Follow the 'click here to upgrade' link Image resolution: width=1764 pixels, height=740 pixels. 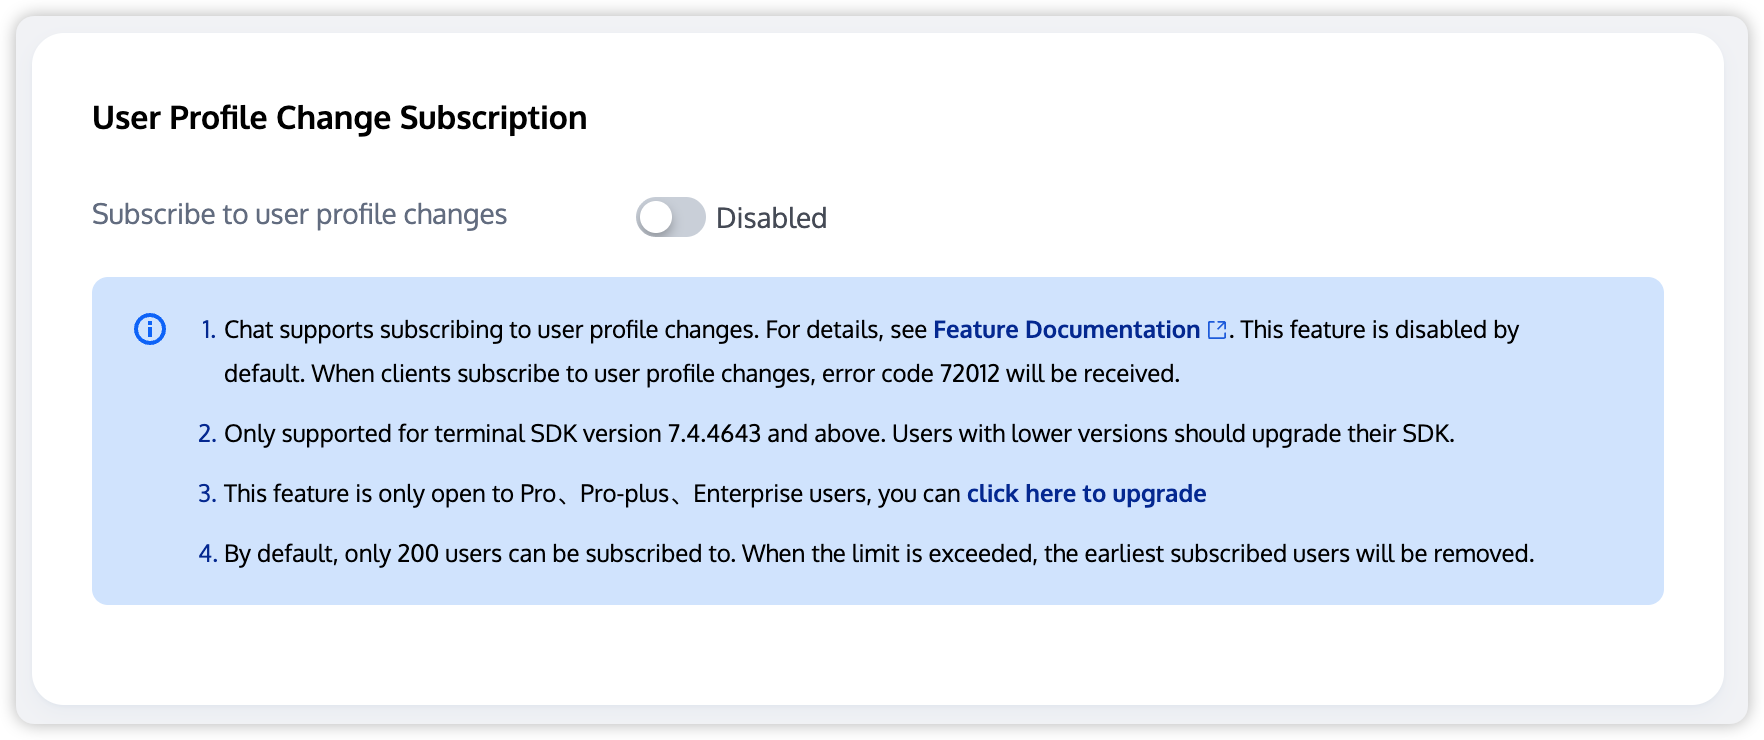click(1086, 494)
